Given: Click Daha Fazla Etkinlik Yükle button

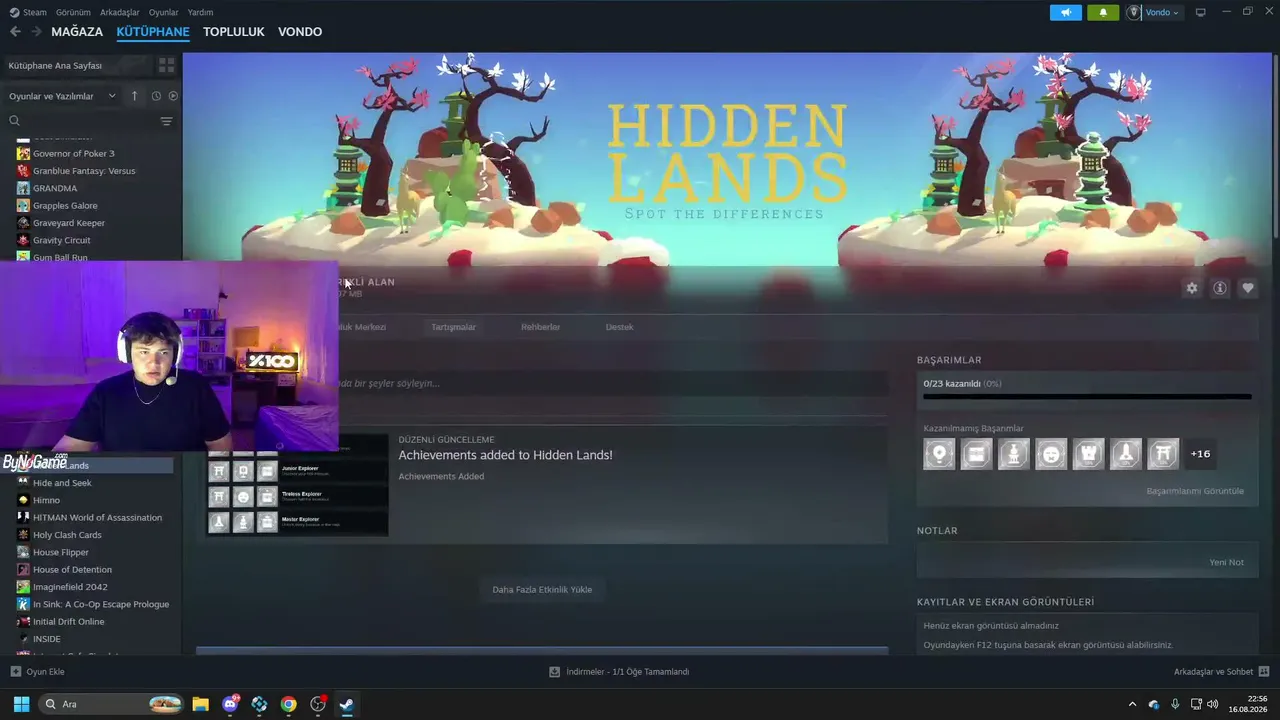Looking at the screenshot, I should tap(542, 590).
